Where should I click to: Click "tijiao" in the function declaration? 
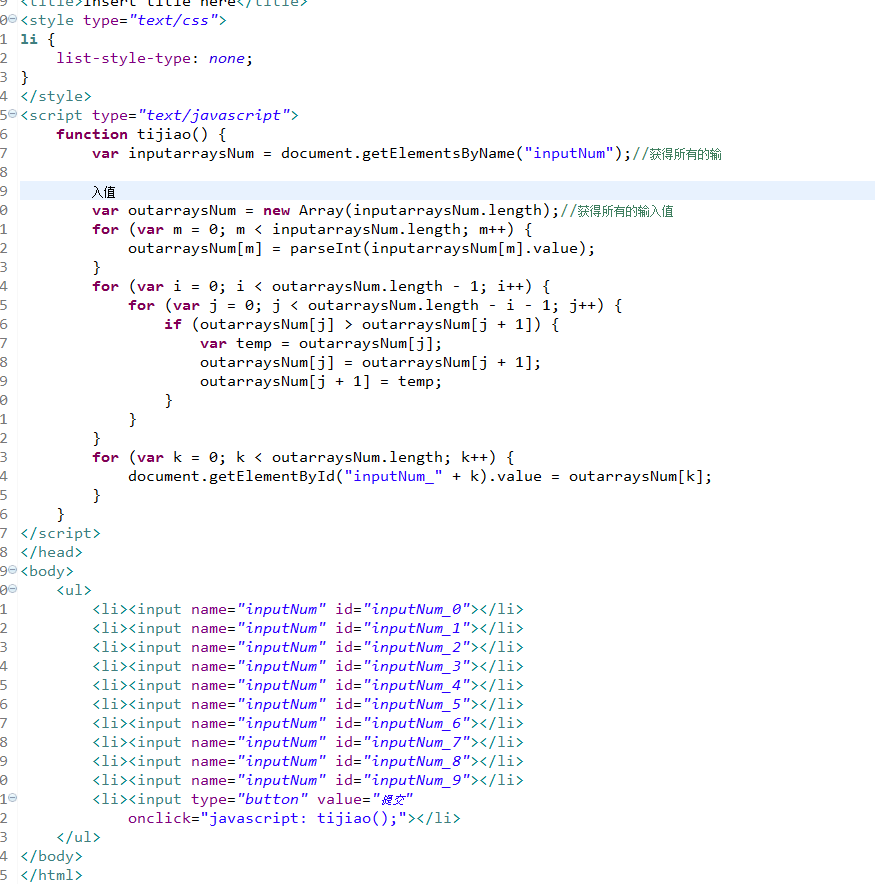pyautogui.click(x=164, y=135)
